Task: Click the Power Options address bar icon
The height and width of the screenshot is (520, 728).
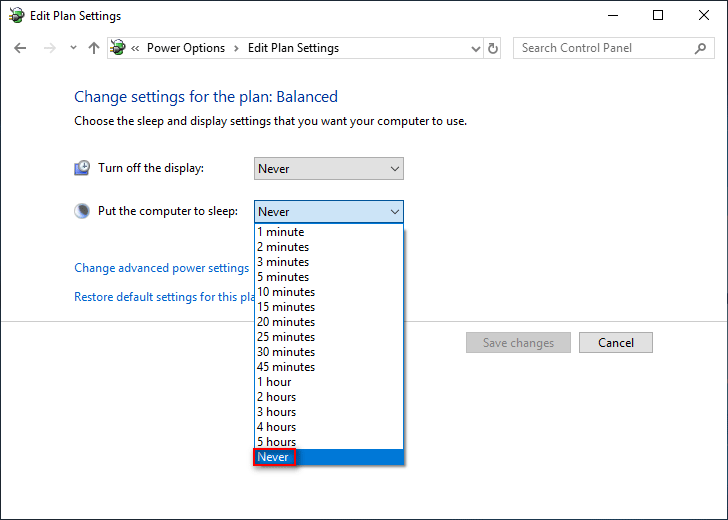Action: 119,48
